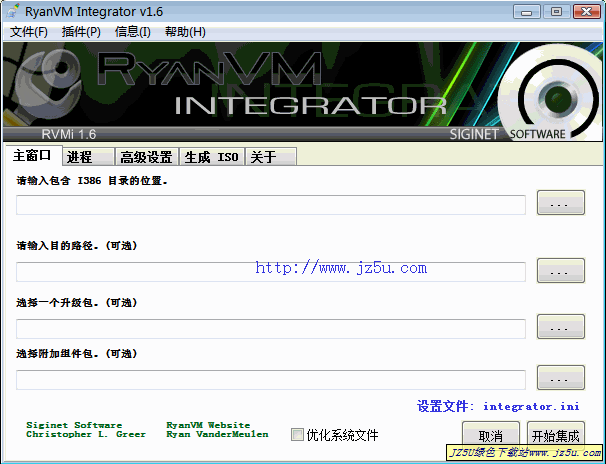Viewport: 606px width, 464px height.
Task: Click the 开始集成 button
Action: coord(556,435)
